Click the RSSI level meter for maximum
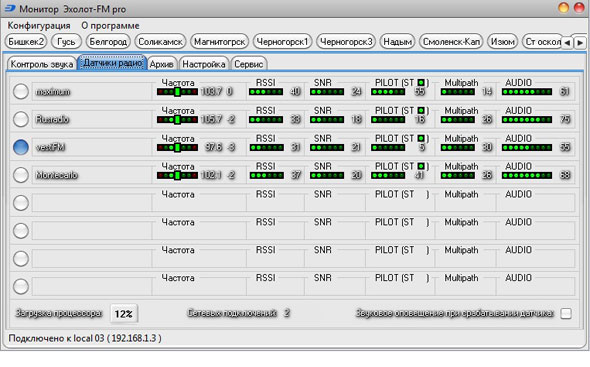590x367 pixels. (266, 92)
